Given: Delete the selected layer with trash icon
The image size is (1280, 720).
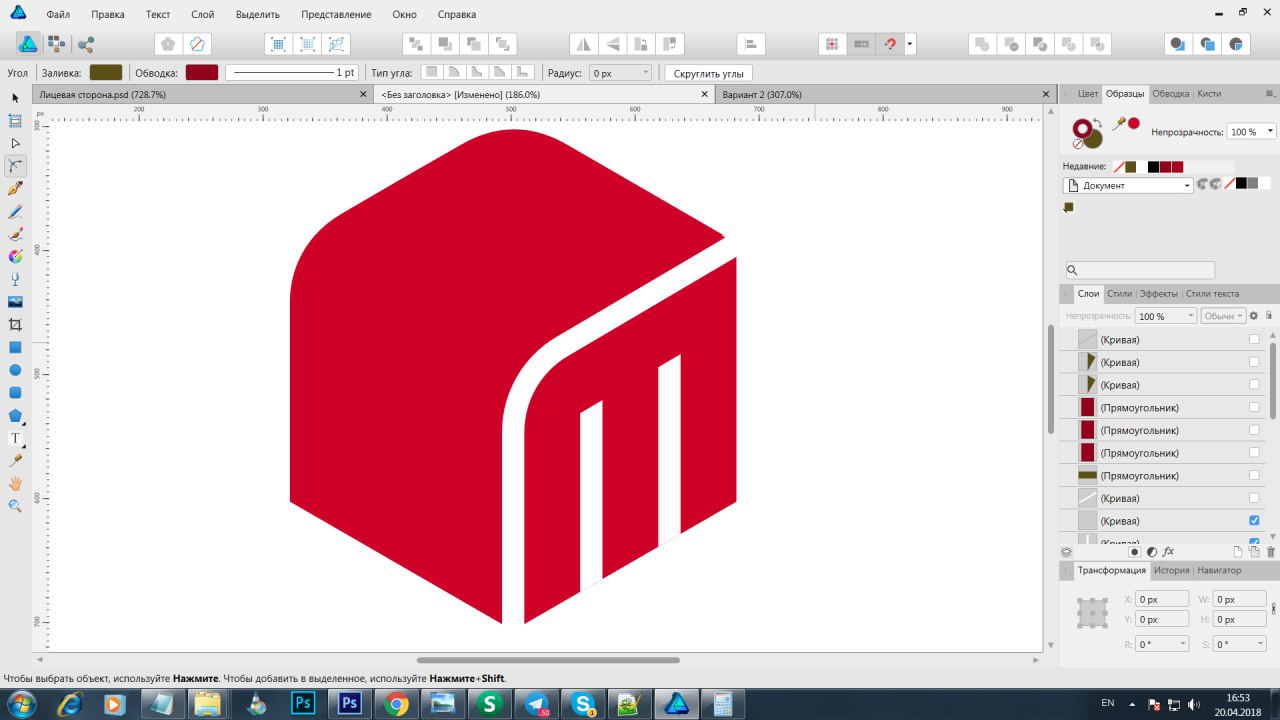Looking at the screenshot, I should tap(1271, 551).
